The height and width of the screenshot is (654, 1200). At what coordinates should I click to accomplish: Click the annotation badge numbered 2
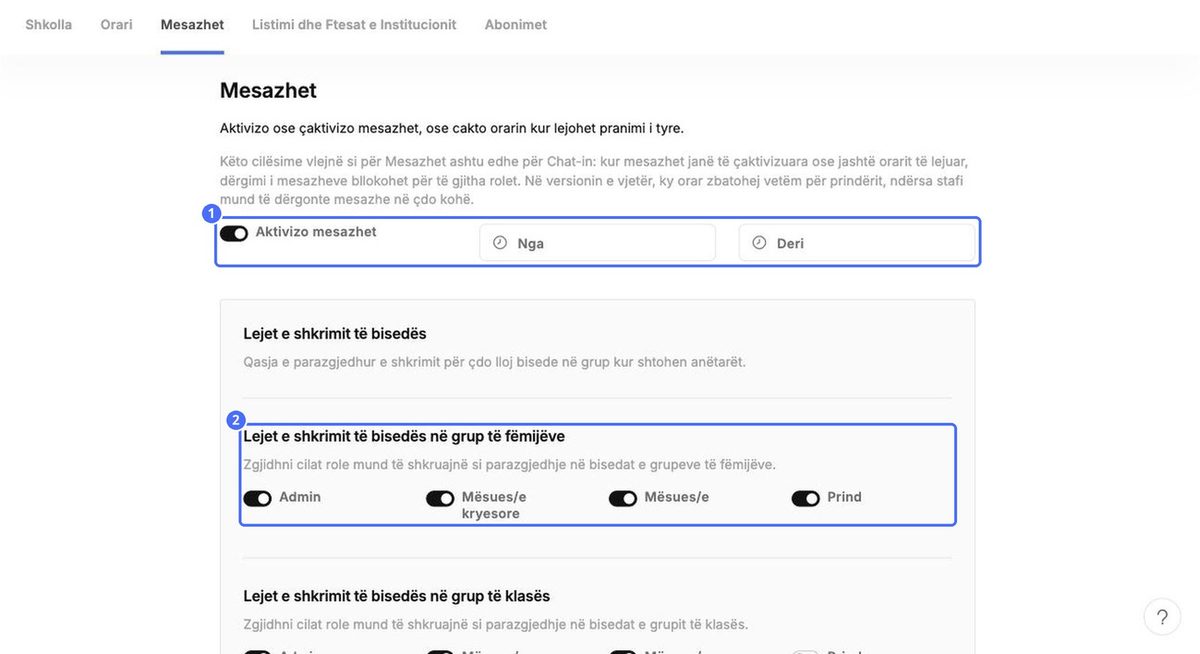236,420
